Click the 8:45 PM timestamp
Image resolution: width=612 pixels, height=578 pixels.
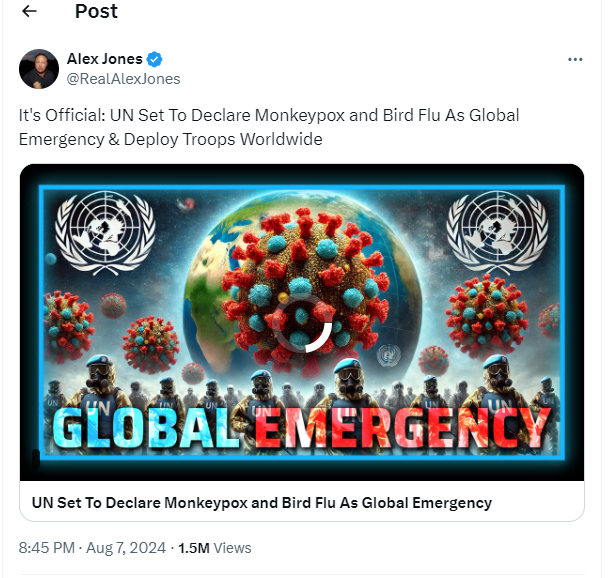46,548
